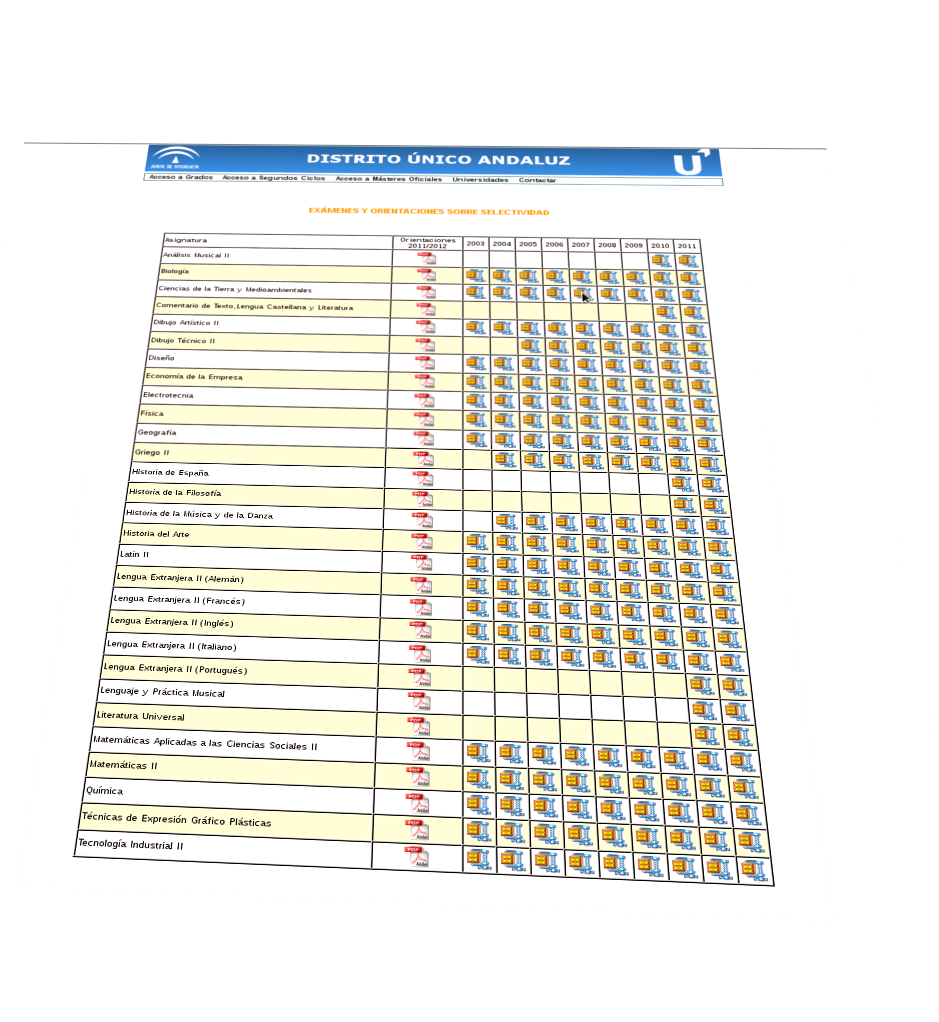Download the Biología 2003 exam
939x1022 pixels.
(x=475, y=276)
